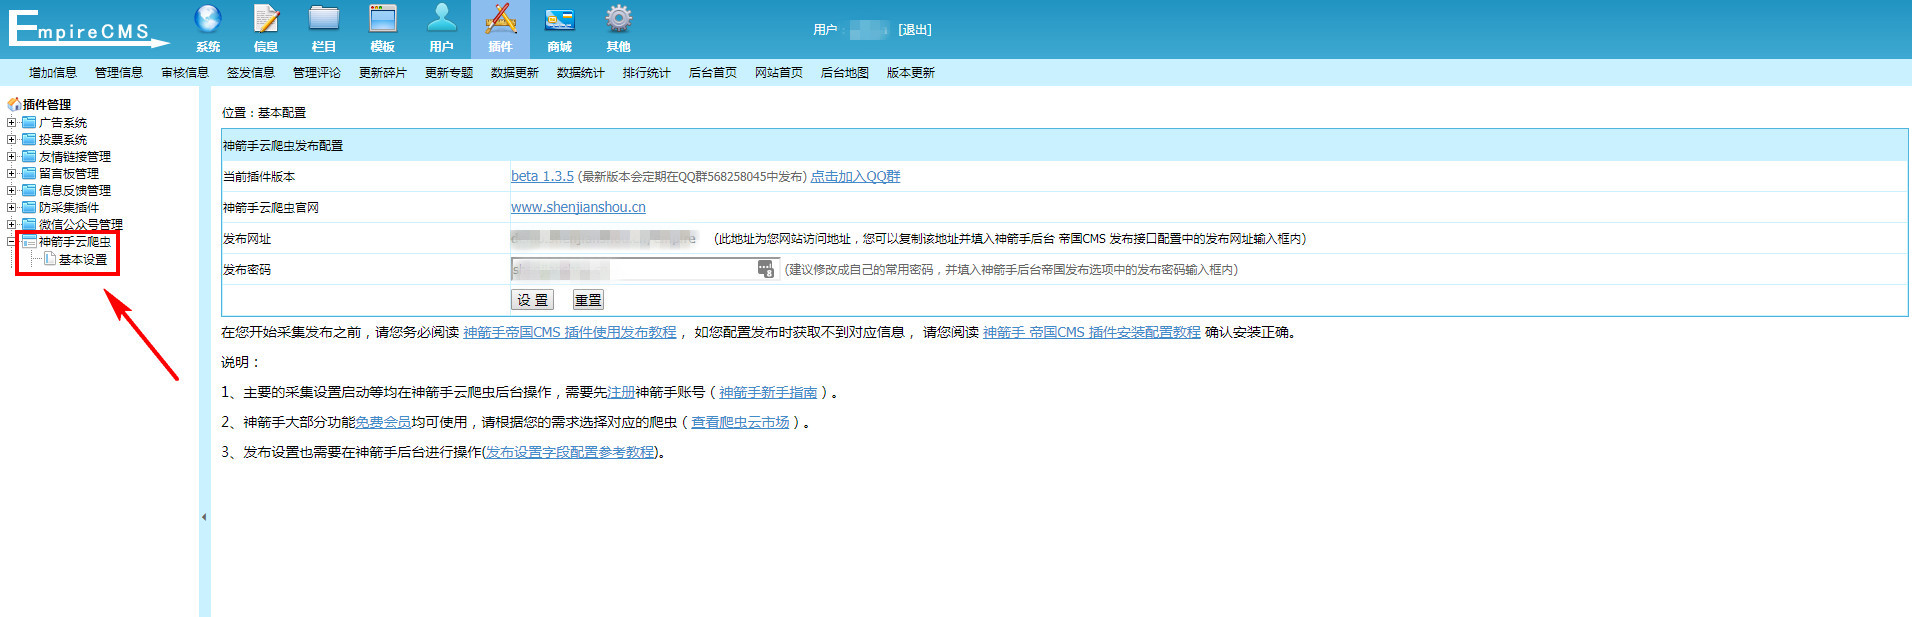Click the 免费会员 link
Viewport: 1912px width, 617px height.
coord(383,422)
